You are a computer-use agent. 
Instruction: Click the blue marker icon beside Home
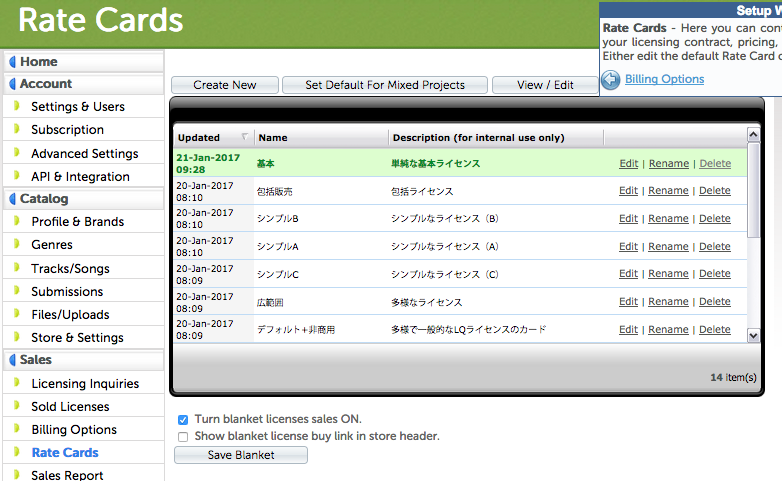tap(13, 62)
